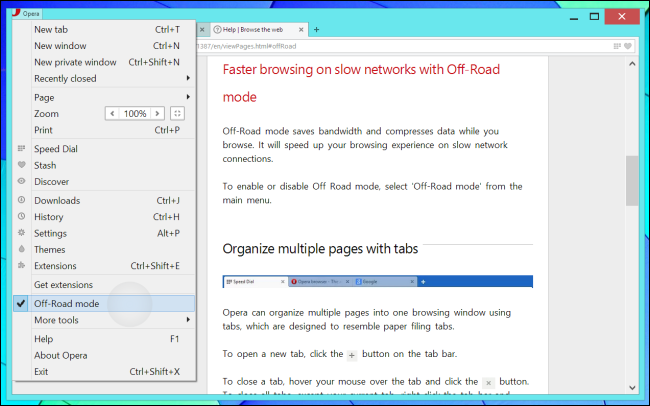
Task: Close the Help | Browse the web tab
Action: point(301,29)
